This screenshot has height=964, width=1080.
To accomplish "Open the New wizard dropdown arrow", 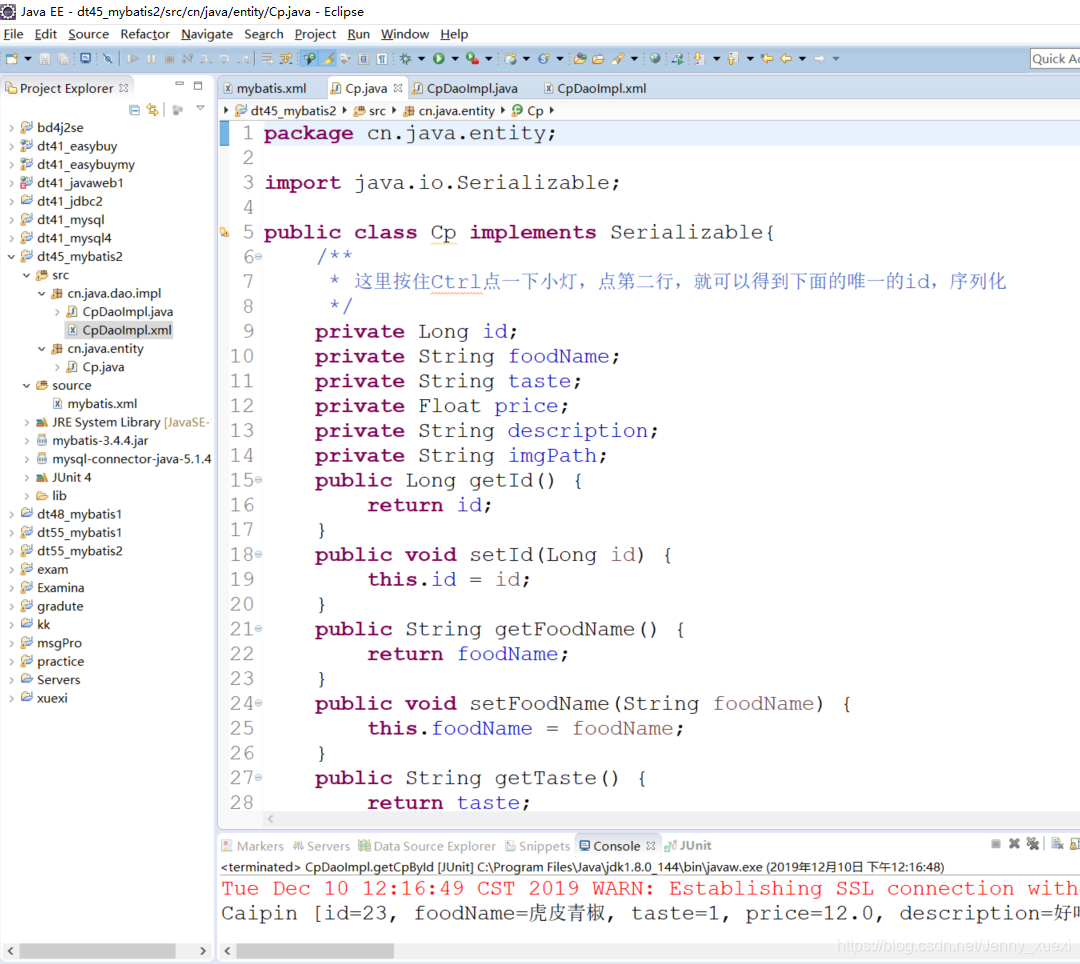I will (x=28, y=59).
